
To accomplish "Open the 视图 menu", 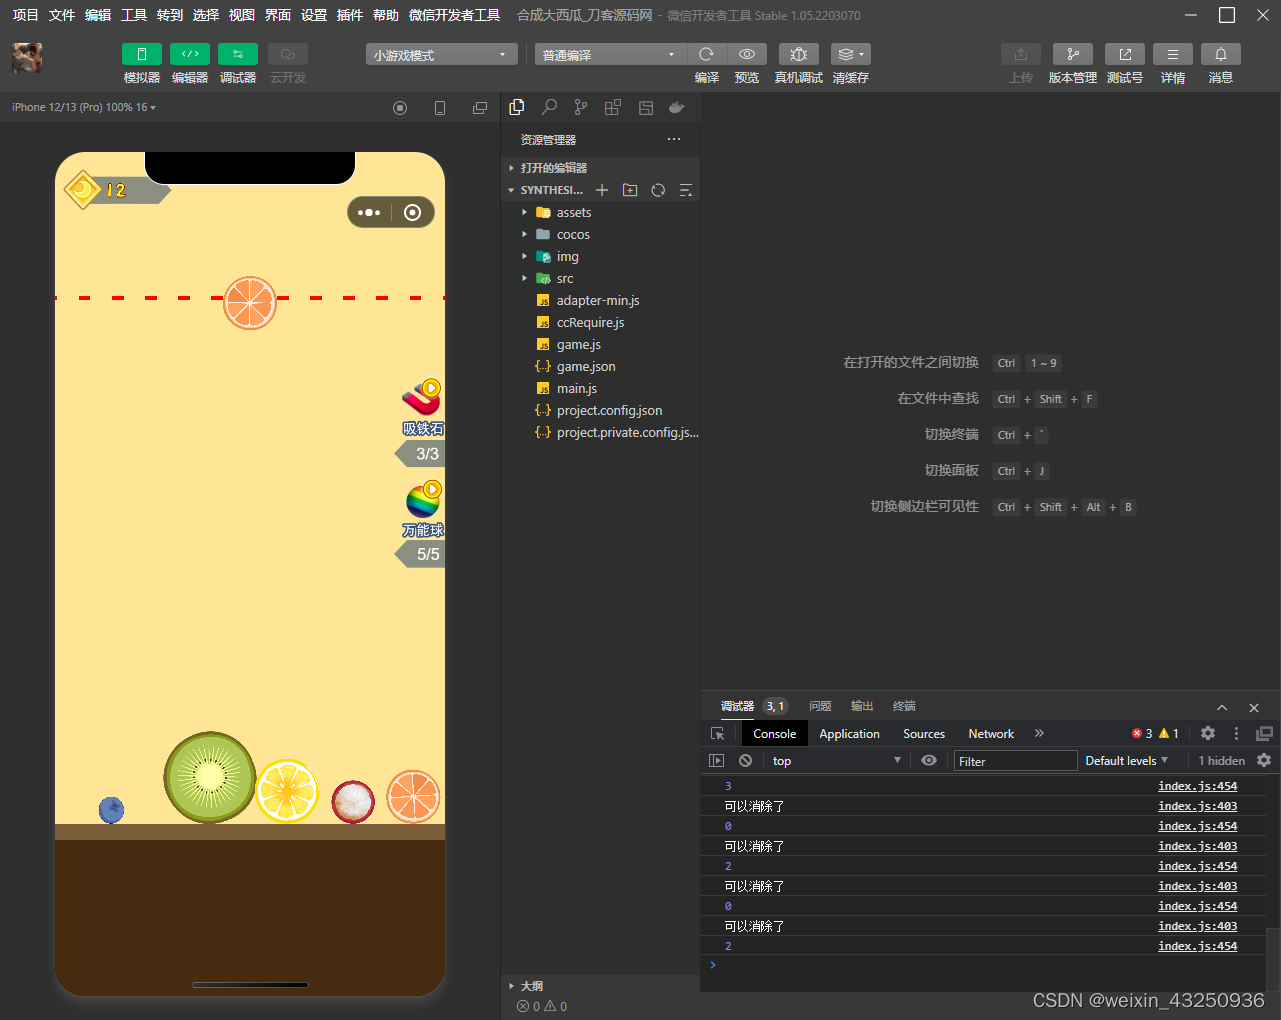I will click(x=241, y=15).
